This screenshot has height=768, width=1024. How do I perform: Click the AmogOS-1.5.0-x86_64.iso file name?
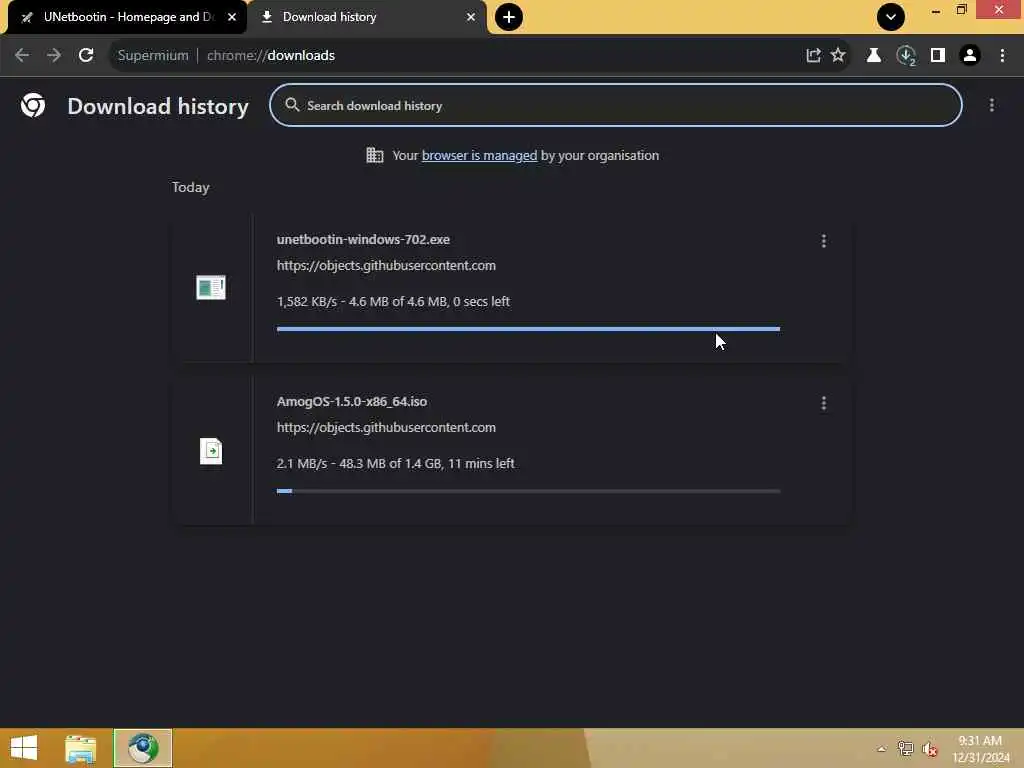pos(352,402)
